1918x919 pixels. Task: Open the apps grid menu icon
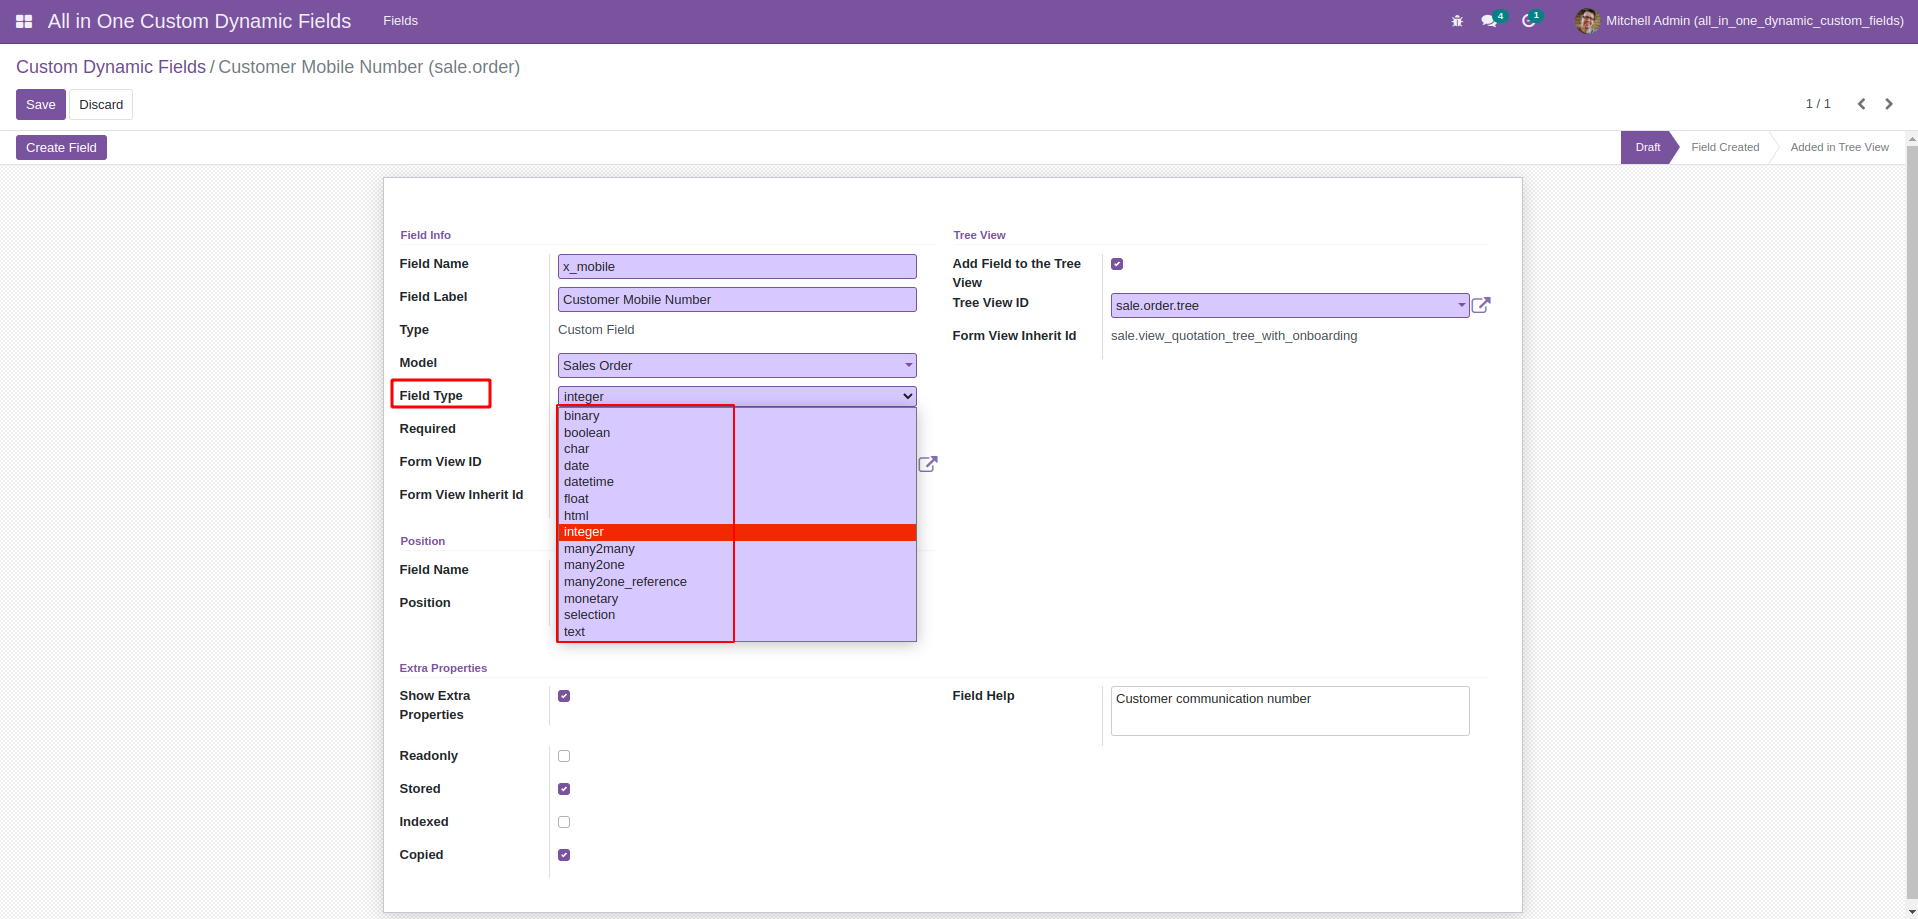tap(24, 21)
